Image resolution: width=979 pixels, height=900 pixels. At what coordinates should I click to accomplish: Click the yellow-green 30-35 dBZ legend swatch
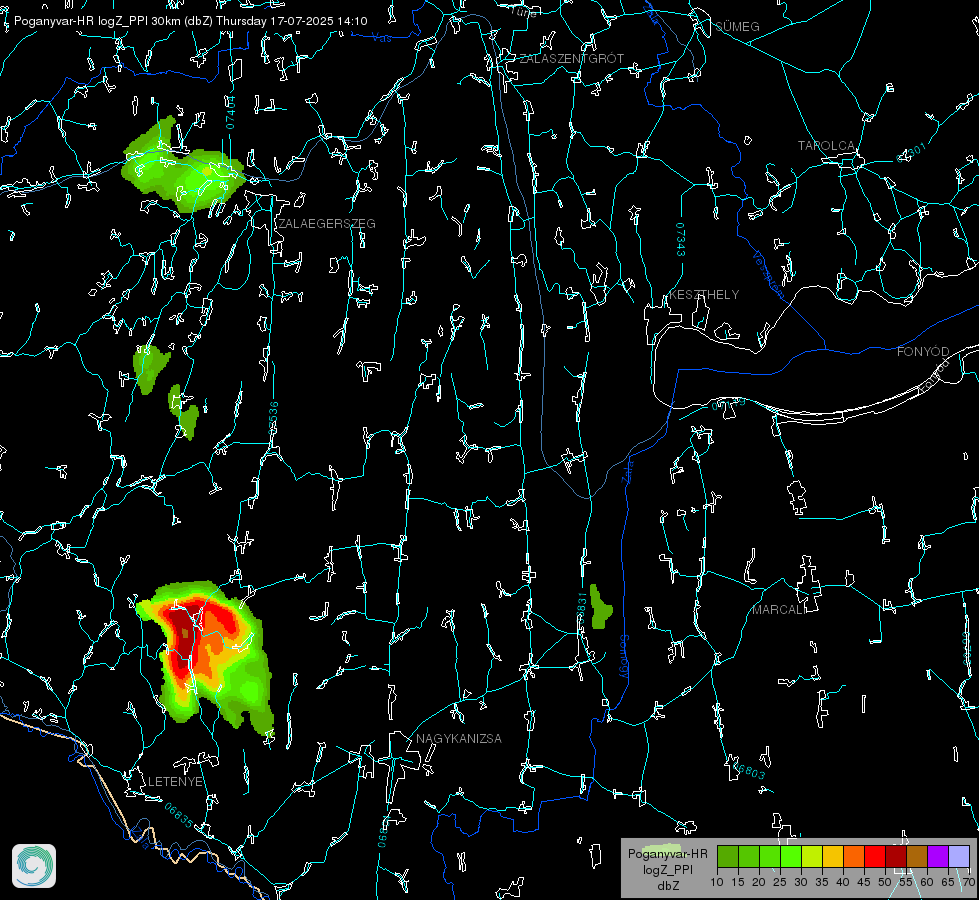pos(812,856)
